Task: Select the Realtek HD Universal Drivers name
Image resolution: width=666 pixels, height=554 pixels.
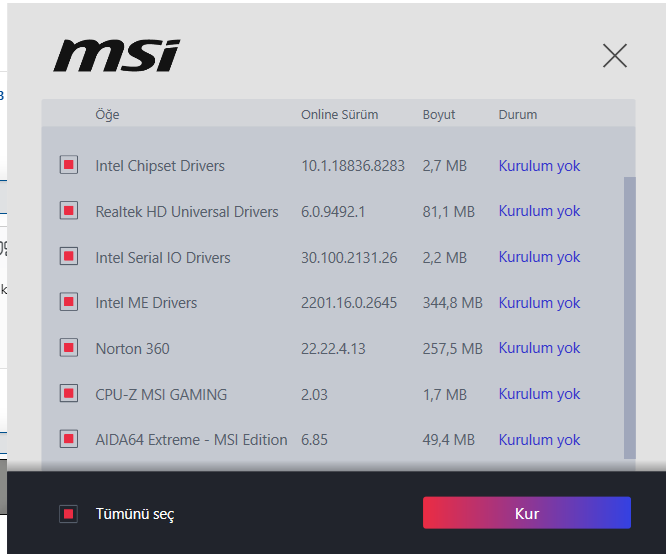Action: [187, 212]
